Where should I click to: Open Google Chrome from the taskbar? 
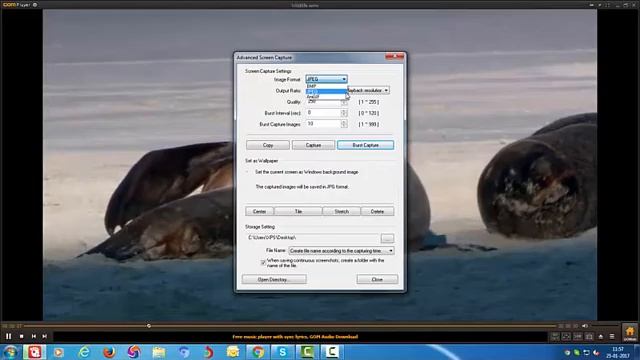[x=258, y=352]
